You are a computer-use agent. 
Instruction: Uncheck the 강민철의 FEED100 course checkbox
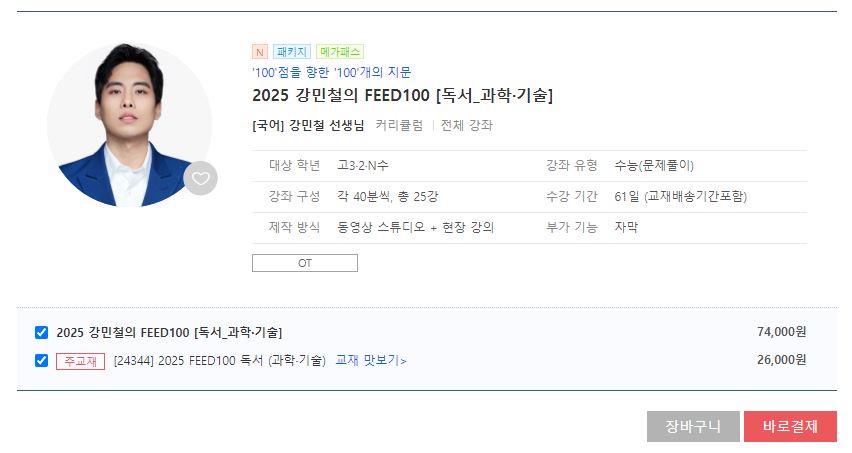tap(41, 332)
